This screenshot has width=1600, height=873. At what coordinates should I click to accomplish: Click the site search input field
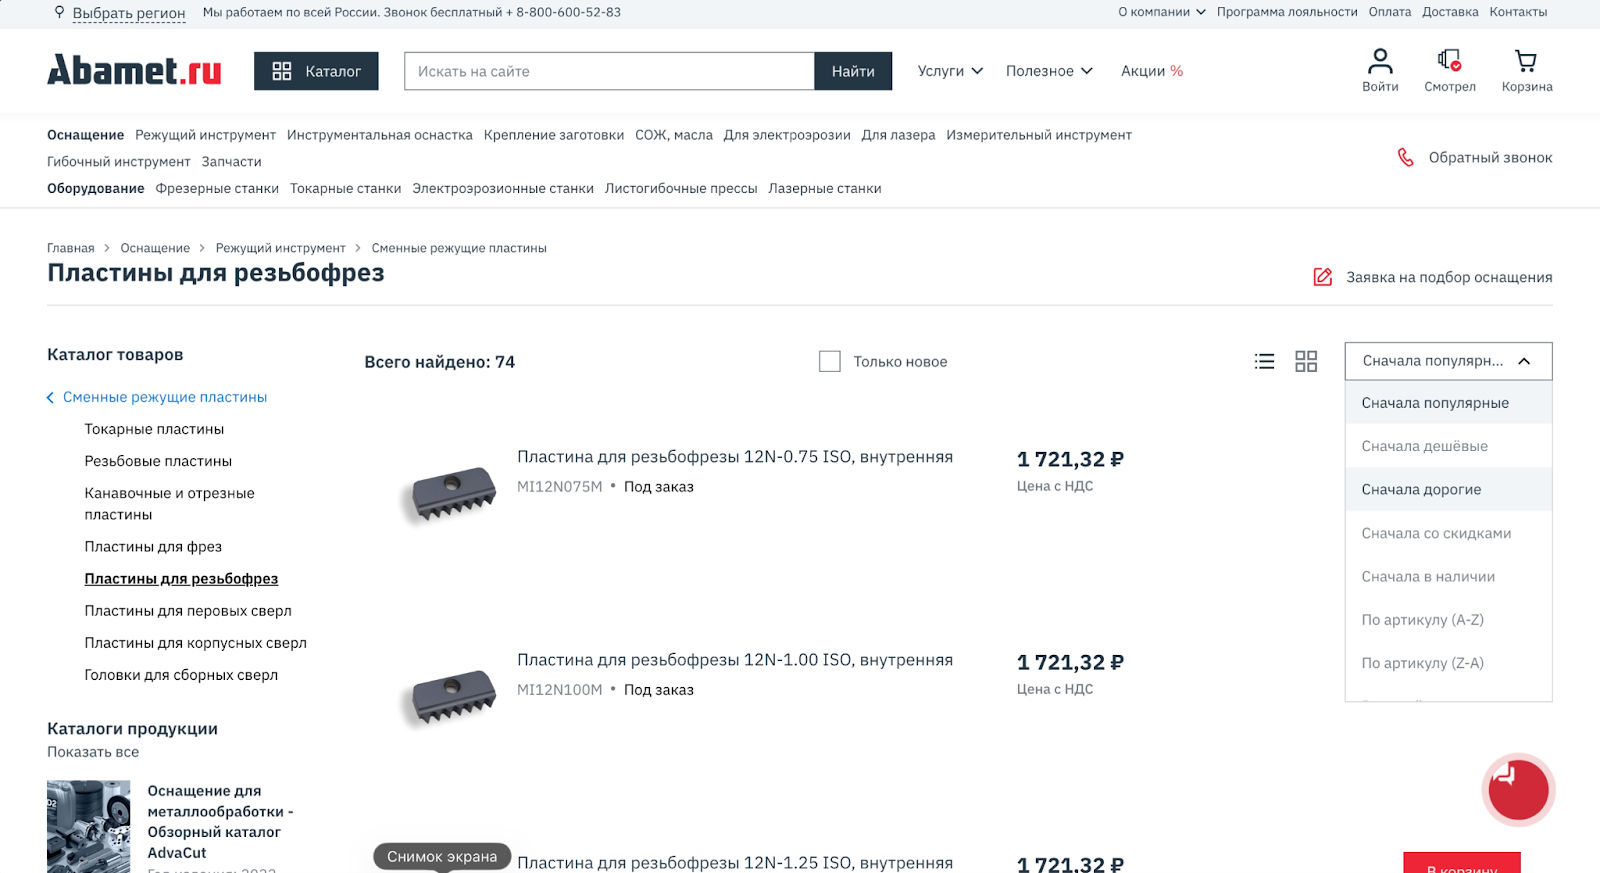609,71
